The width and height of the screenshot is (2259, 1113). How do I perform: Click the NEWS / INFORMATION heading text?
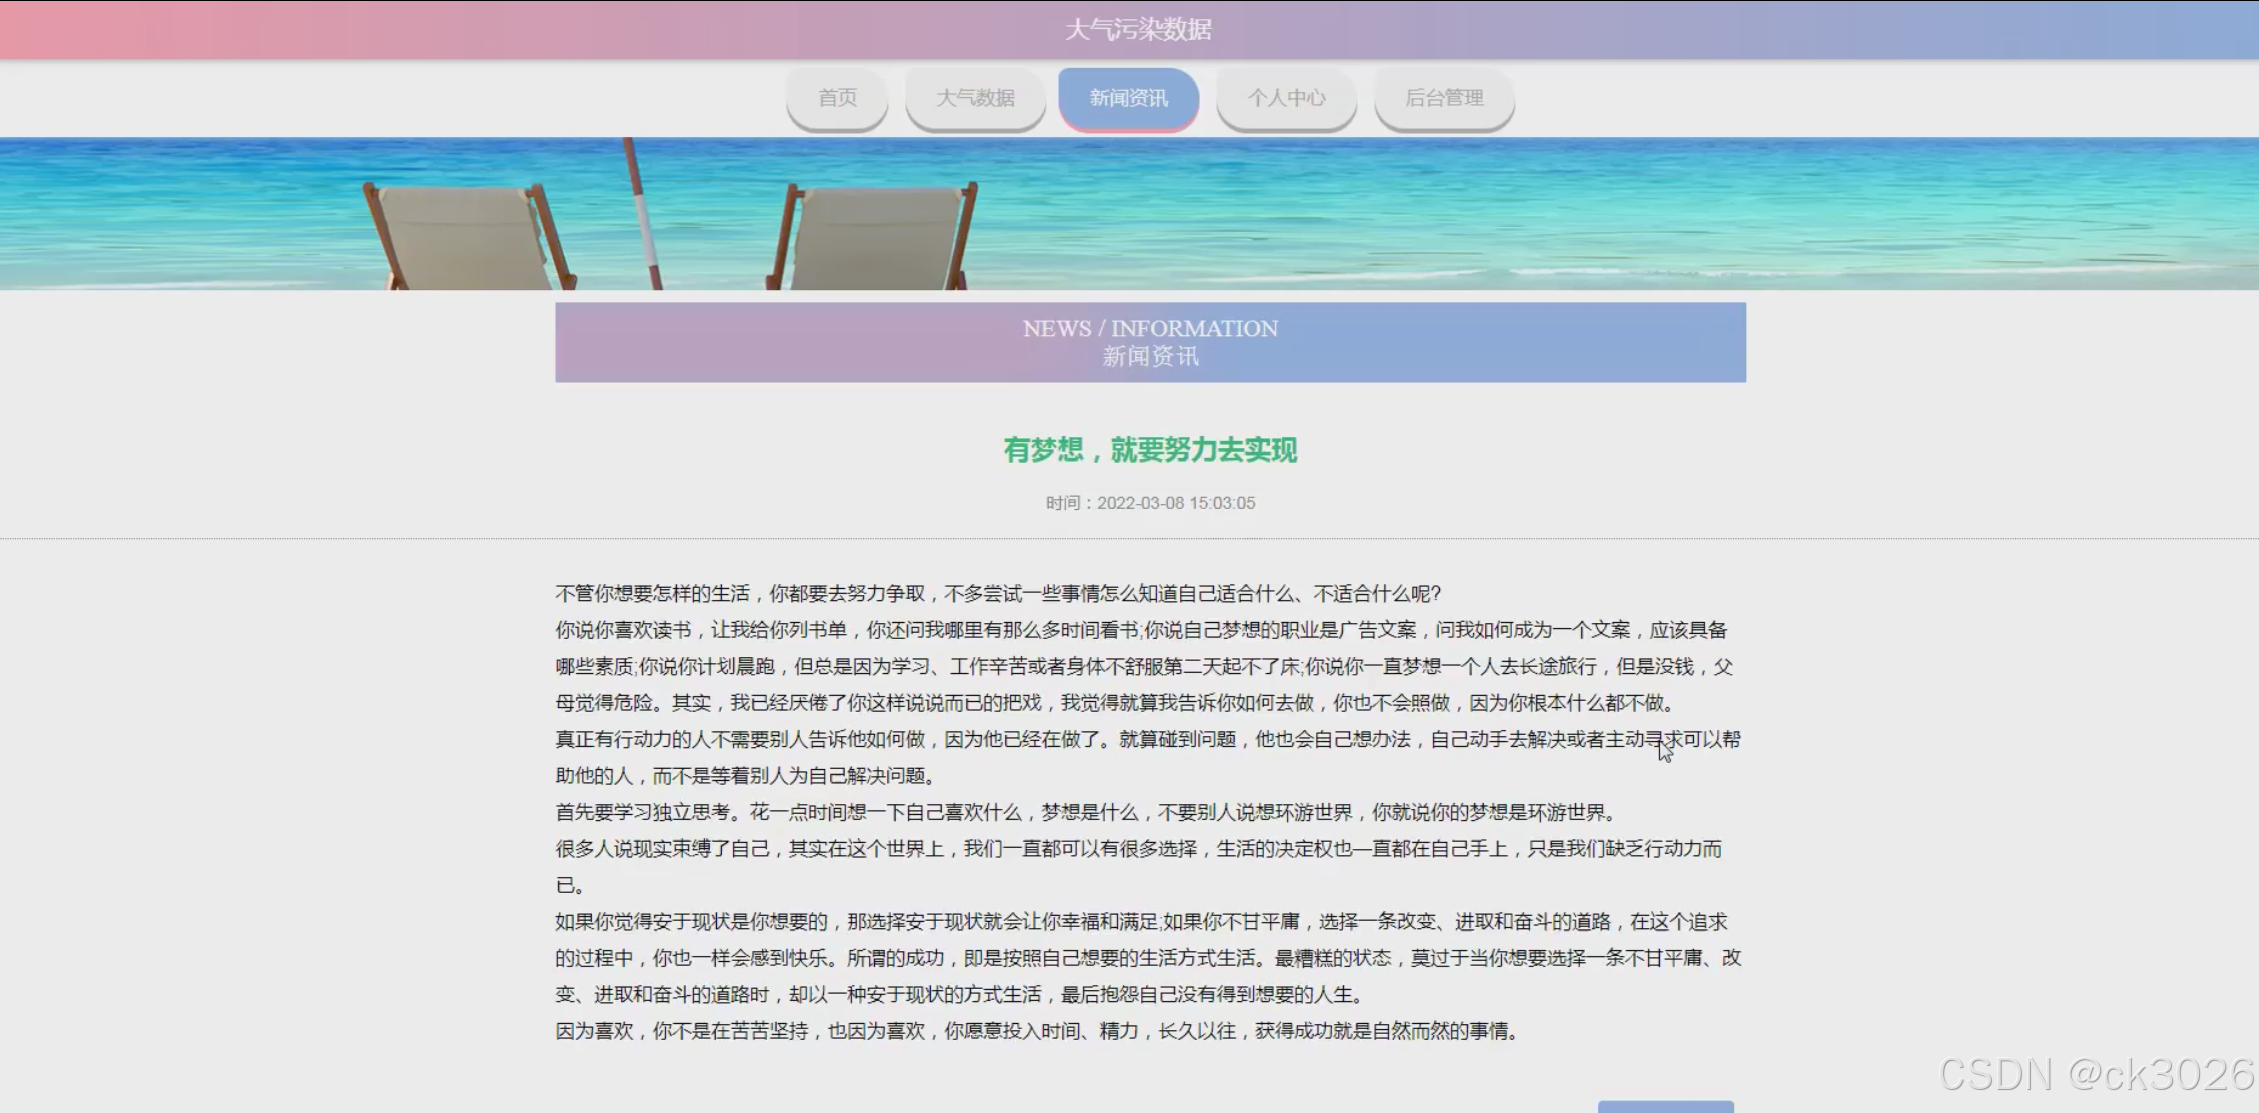pos(1150,329)
